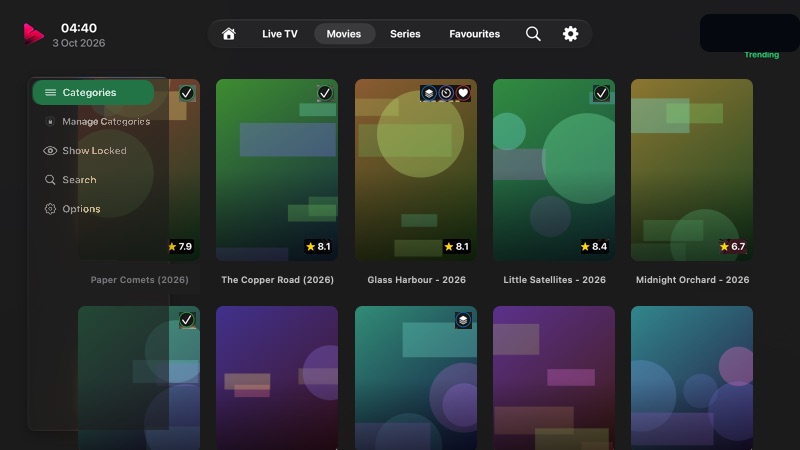Go to the Home screen icon
Viewport: 800px width, 450px height.
click(x=229, y=34)
